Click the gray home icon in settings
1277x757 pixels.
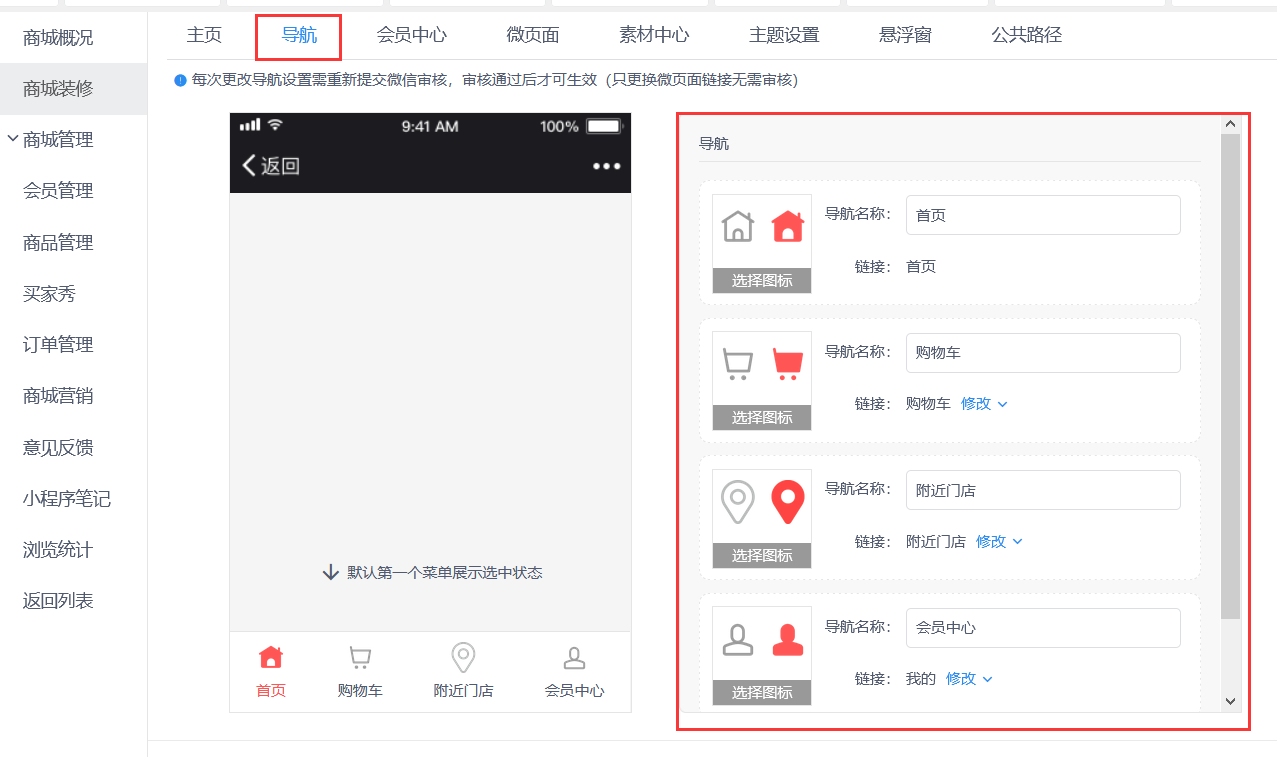(738, 226)
